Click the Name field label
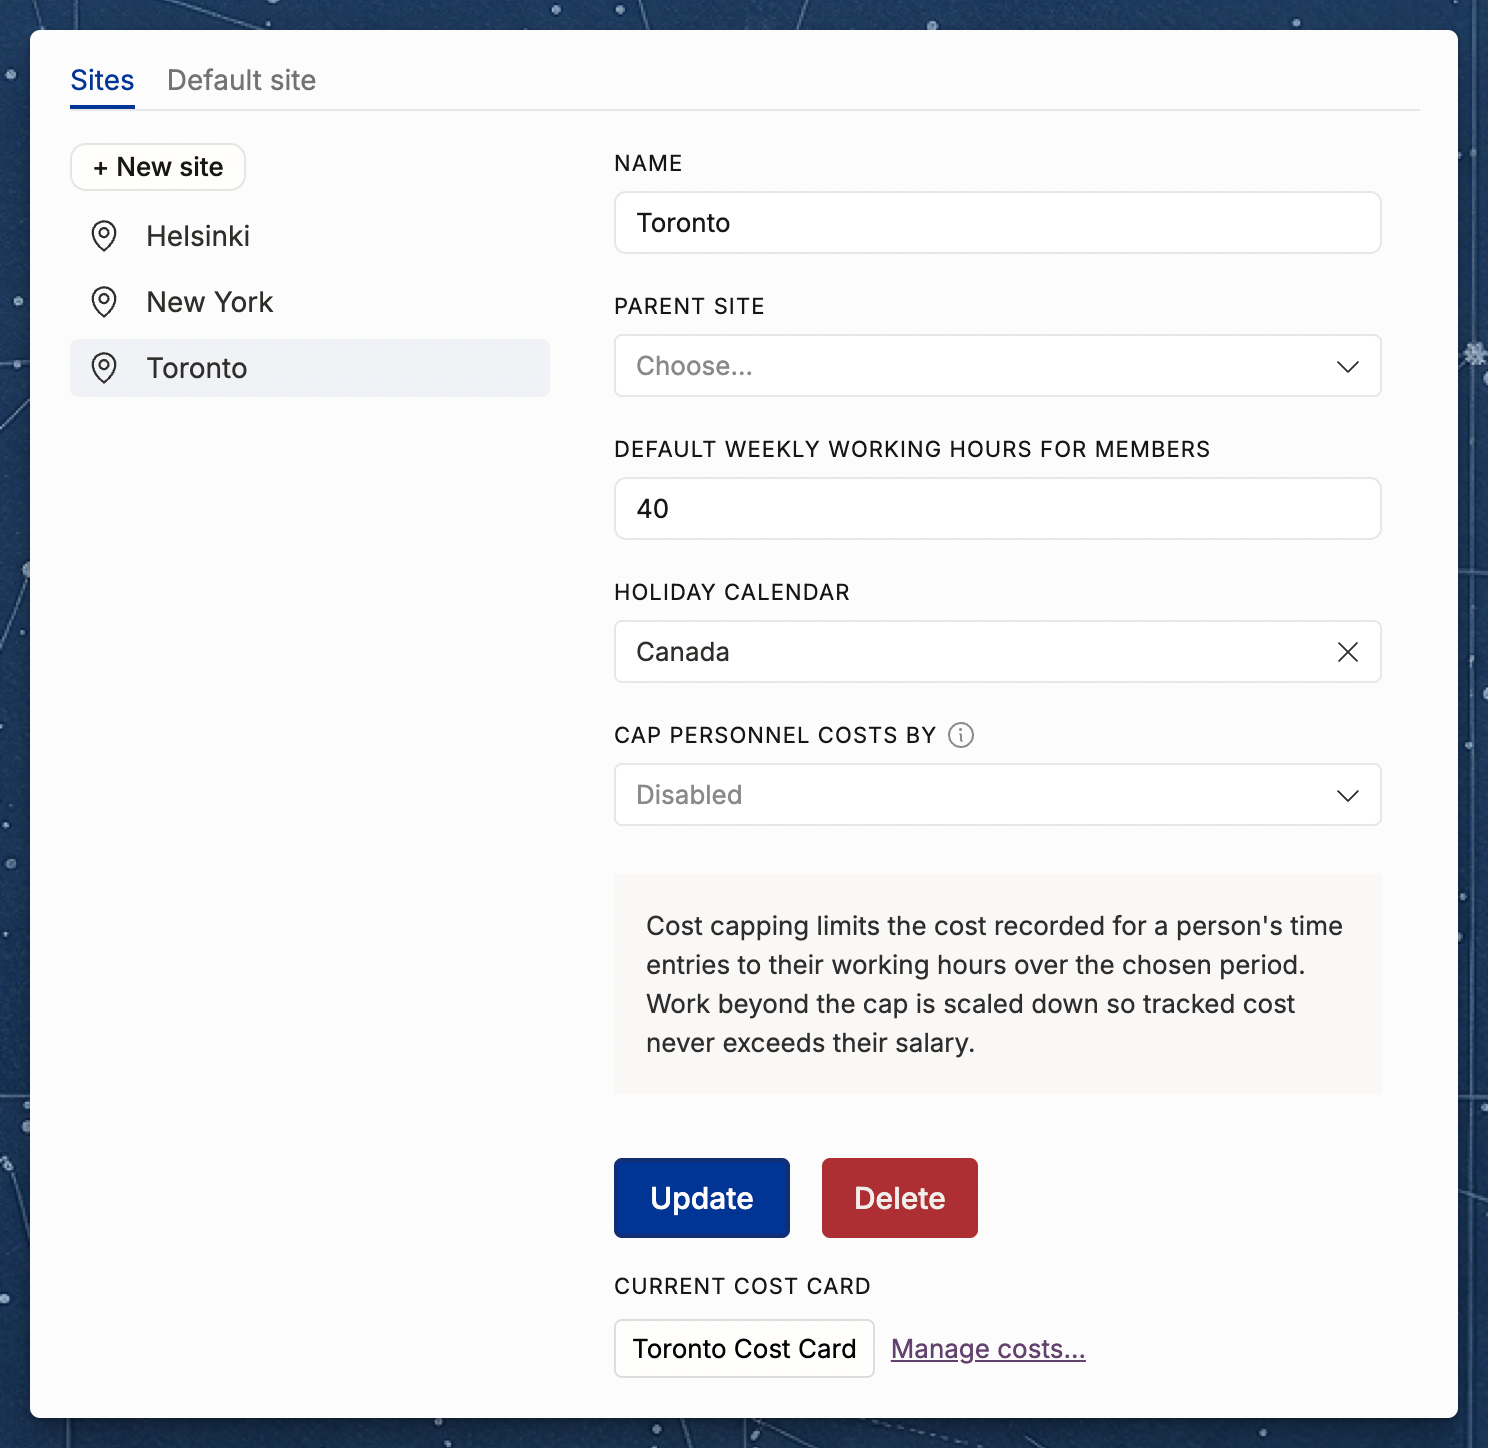1488x1448 pixels. point(648,163)
